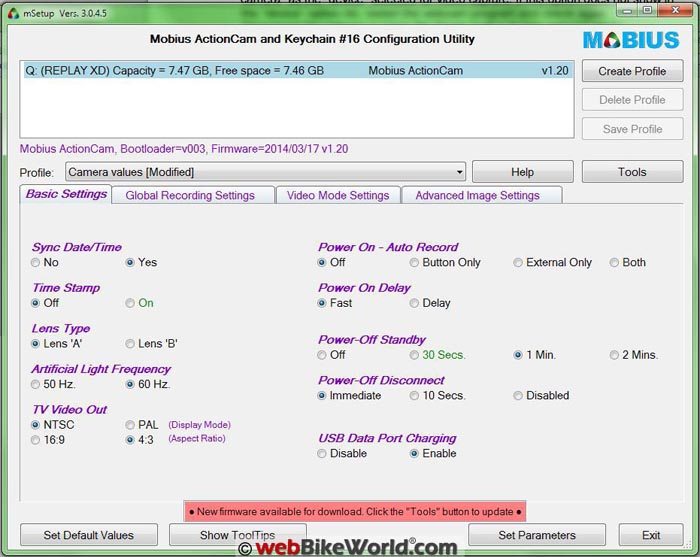The width and height of the screenshot is (700, 557).
Task: Set Time Stamp to Off
Action: click(x=35, y=303)
